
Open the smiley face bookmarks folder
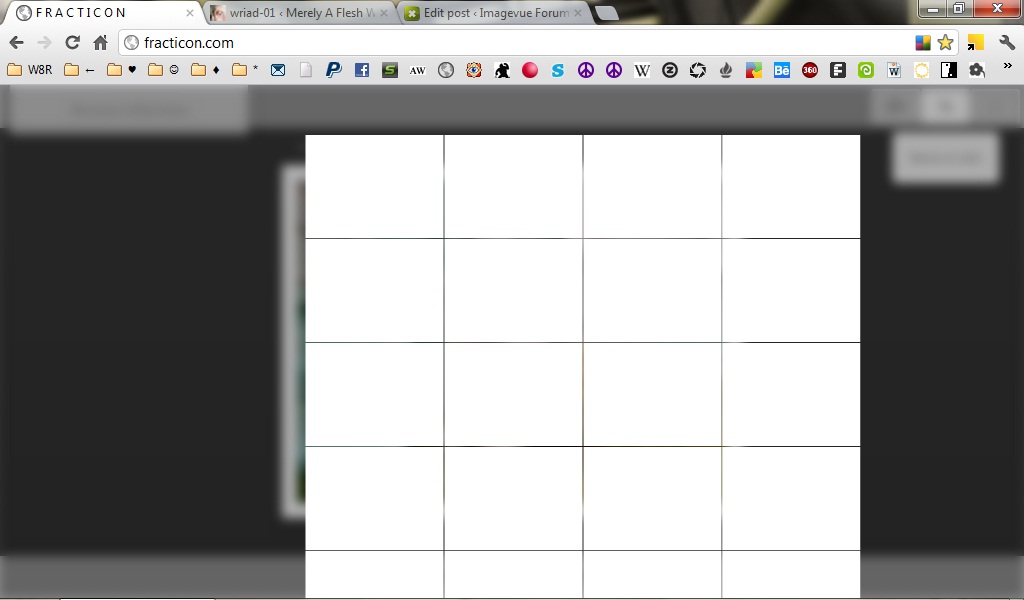pos(164,70)
